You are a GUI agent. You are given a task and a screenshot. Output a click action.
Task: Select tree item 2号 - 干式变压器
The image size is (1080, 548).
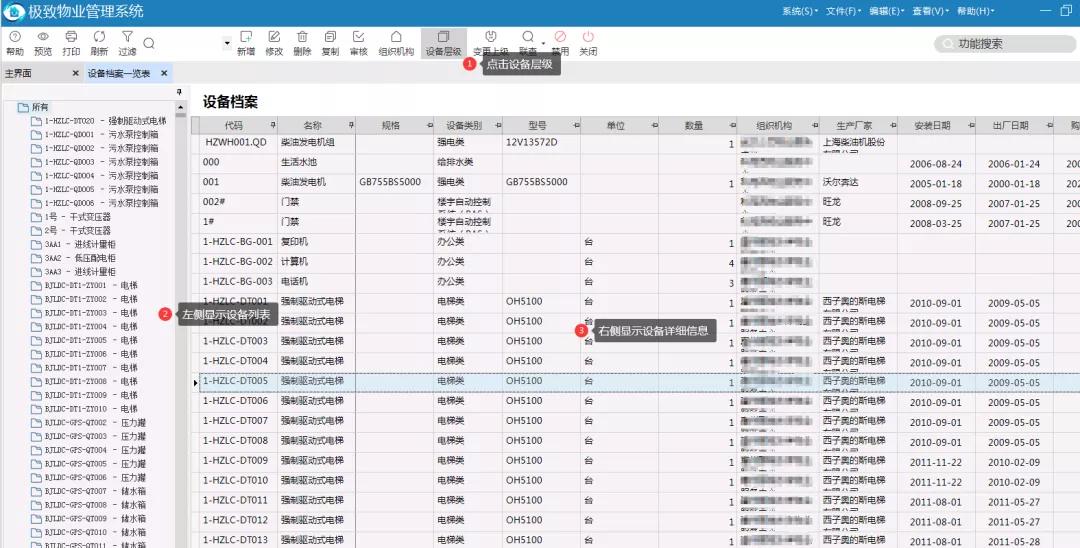point(78,231)
